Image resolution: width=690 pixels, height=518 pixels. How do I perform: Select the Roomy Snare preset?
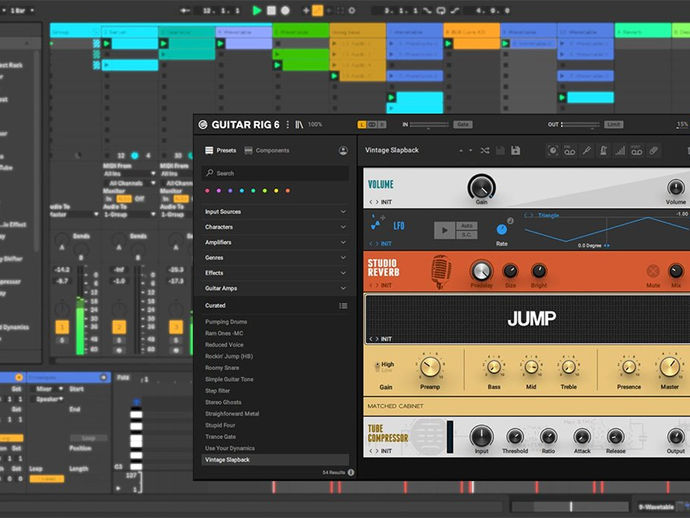tap(222, 367)
